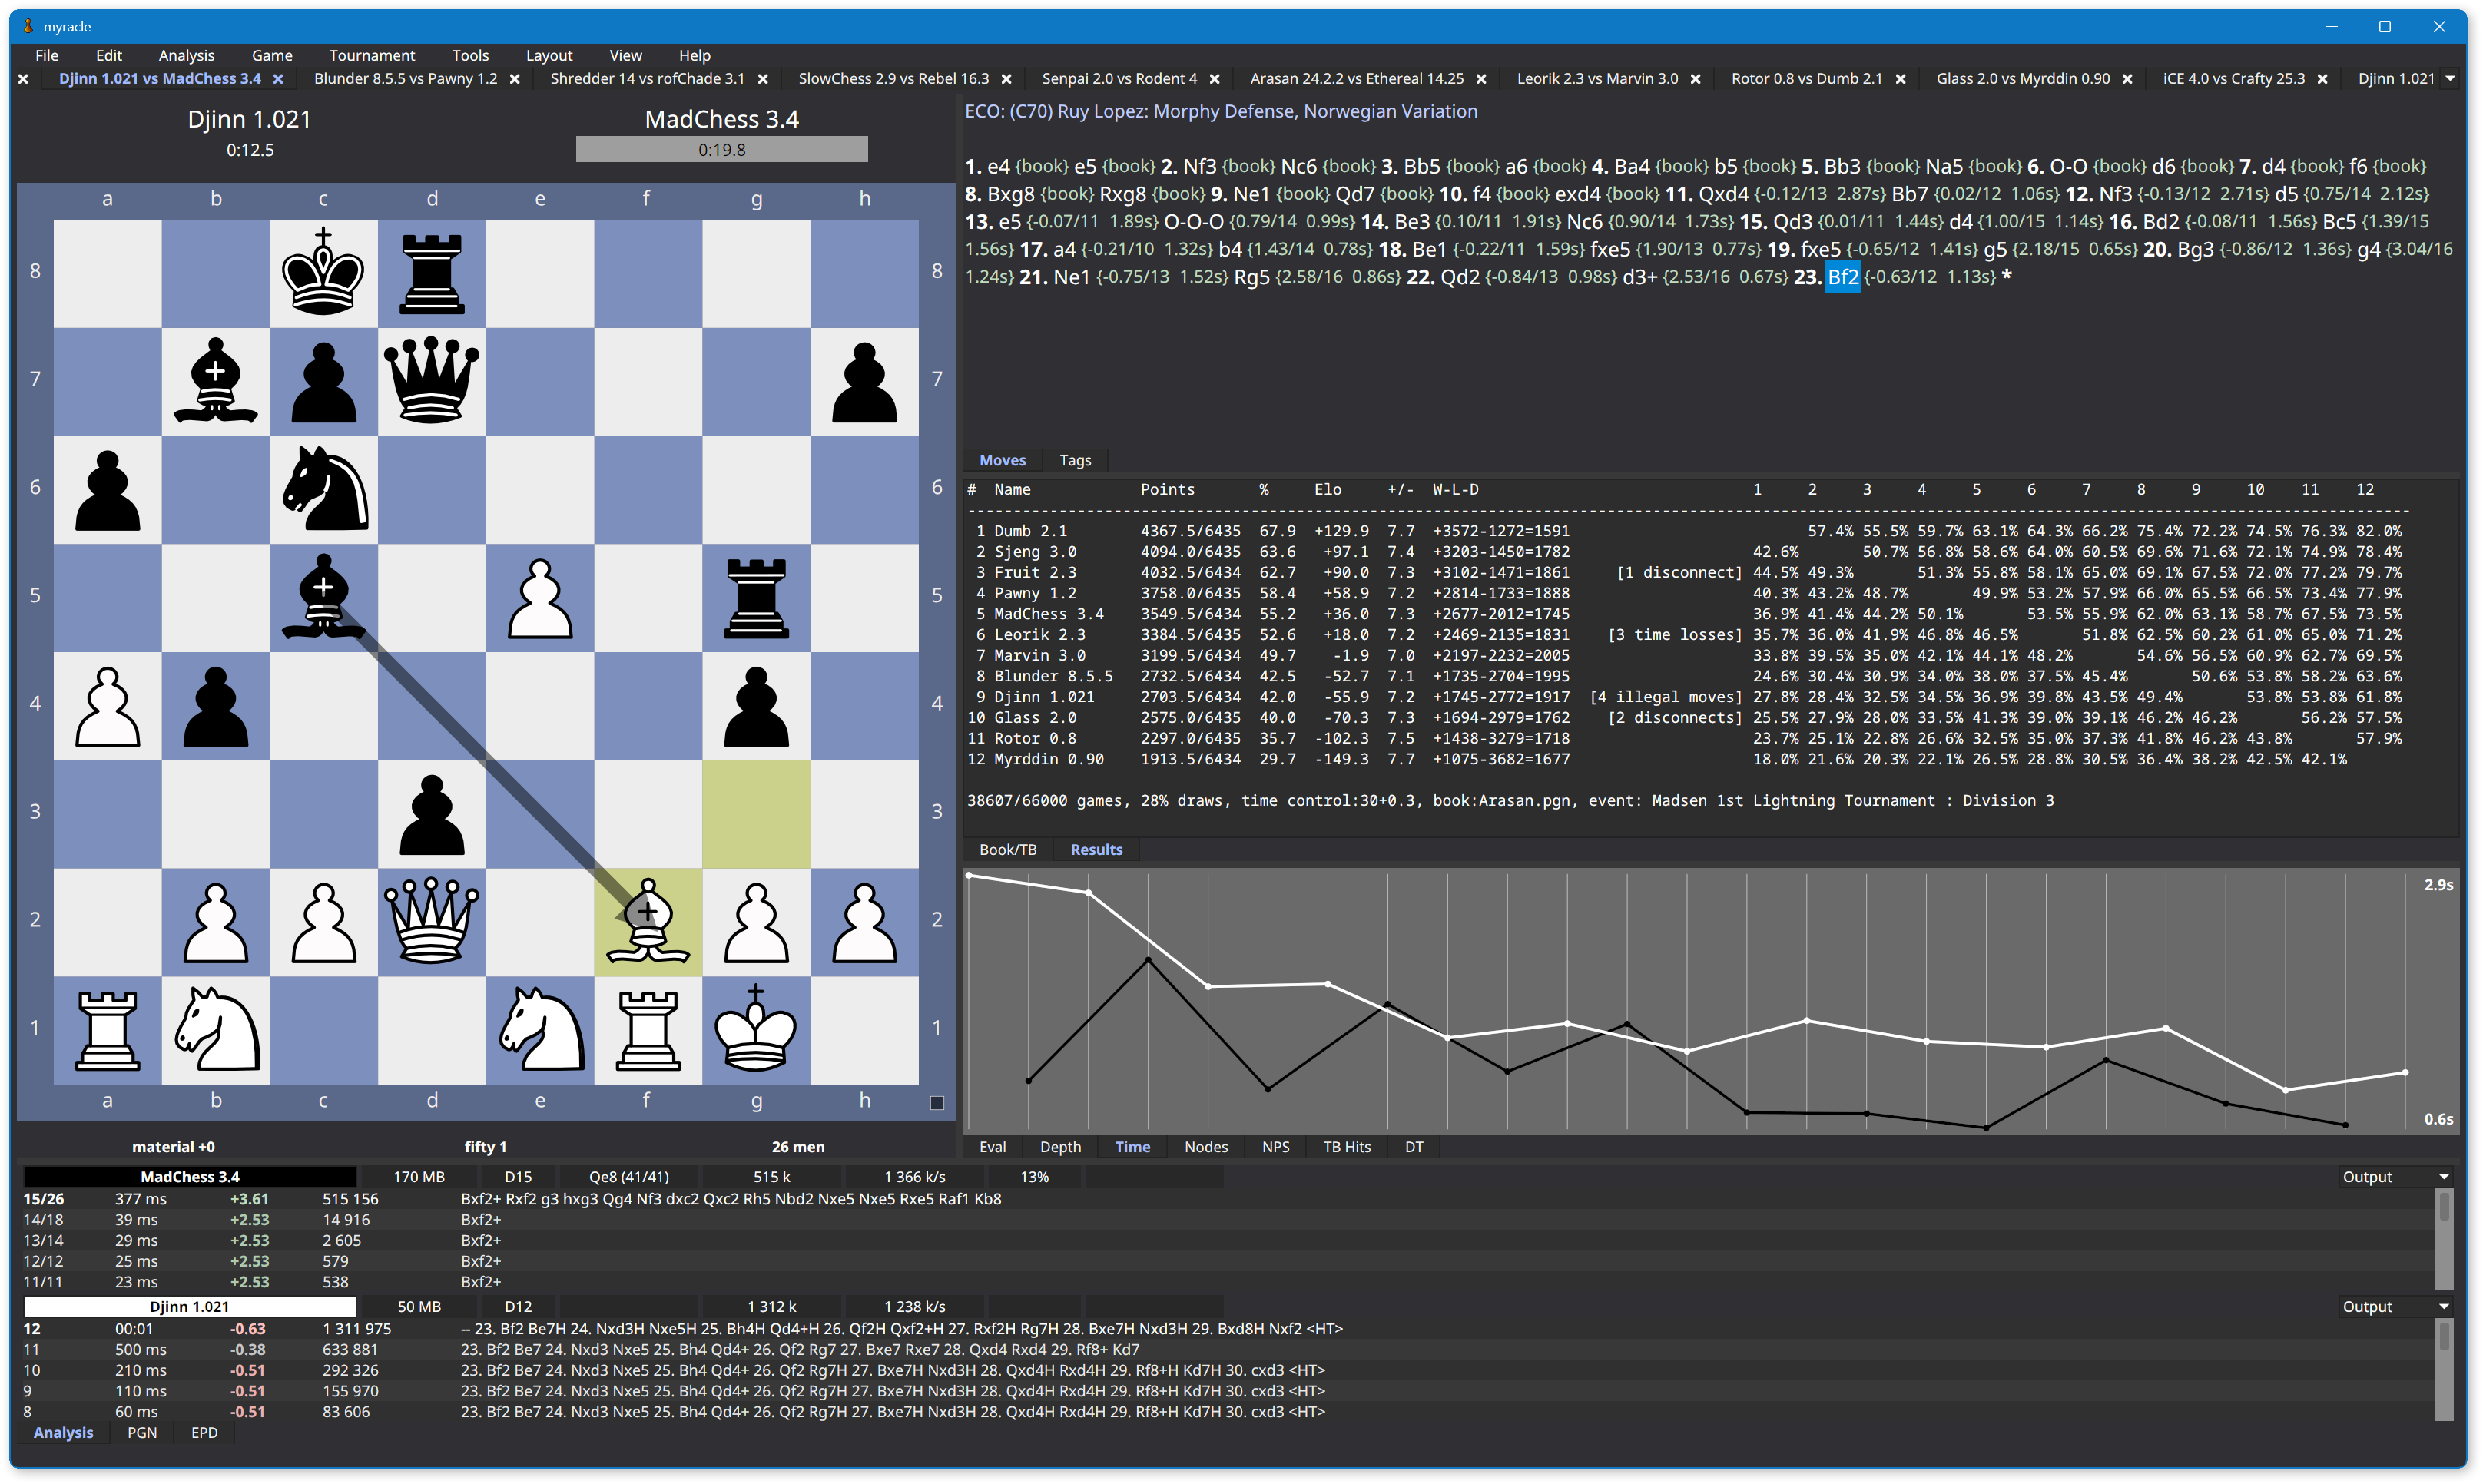Close the Blunder 8.5.5 vs Pawny 1.2 tab

515,79
